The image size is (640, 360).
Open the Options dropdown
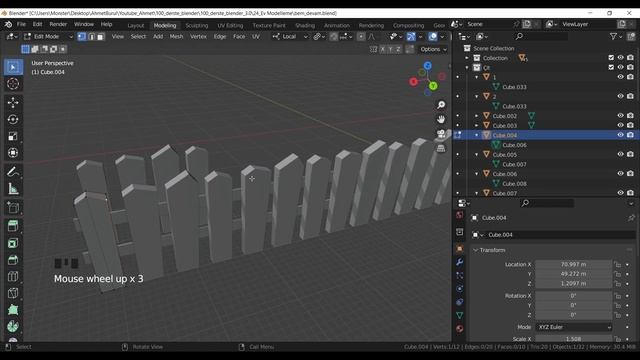[x=433, y=49]
